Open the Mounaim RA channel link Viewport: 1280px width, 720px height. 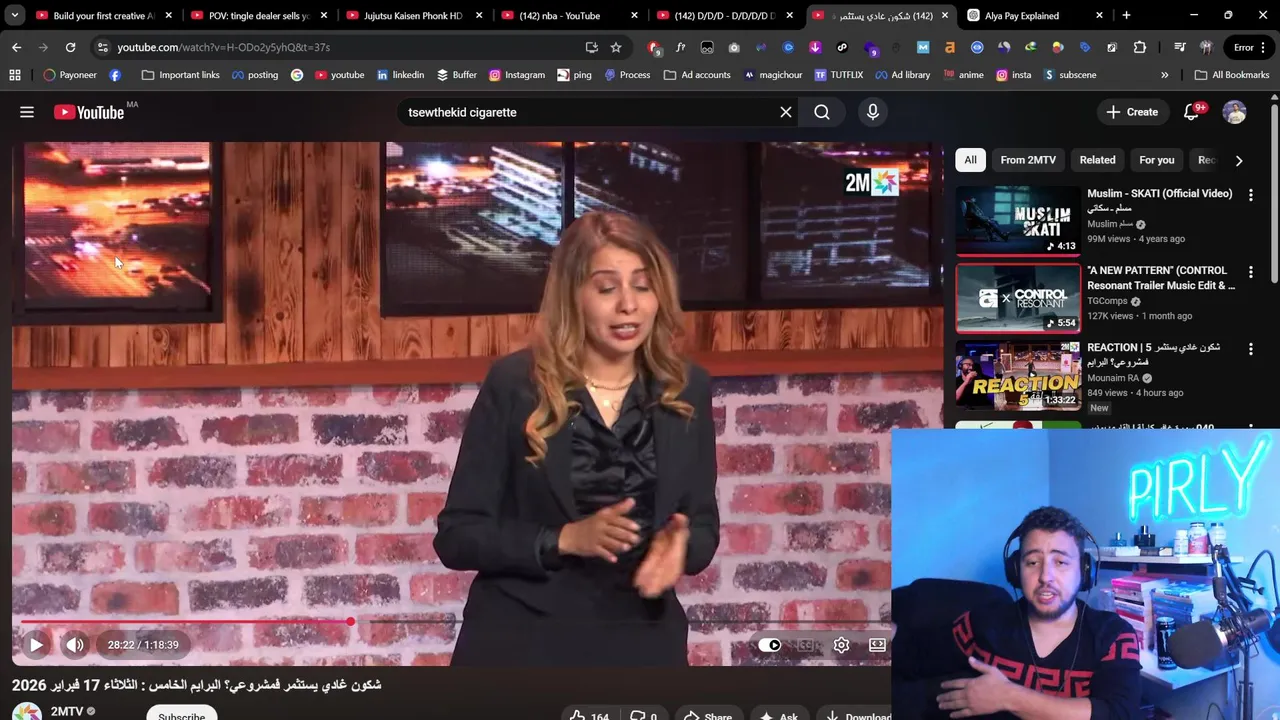point(1113,378)
